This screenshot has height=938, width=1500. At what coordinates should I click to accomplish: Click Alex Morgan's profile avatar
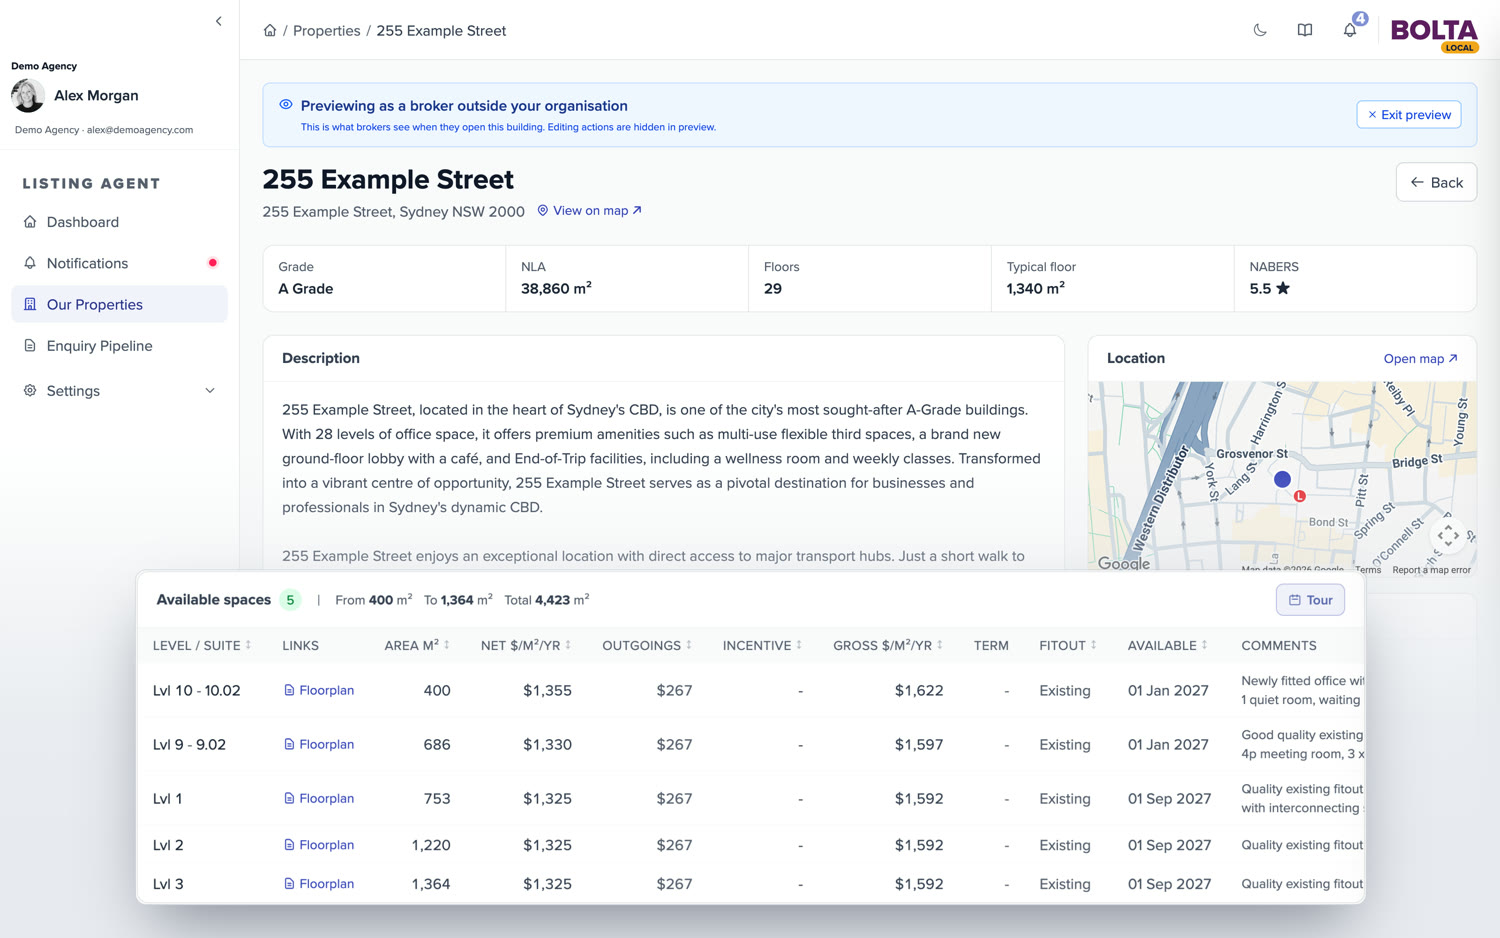tap(28, 96)
